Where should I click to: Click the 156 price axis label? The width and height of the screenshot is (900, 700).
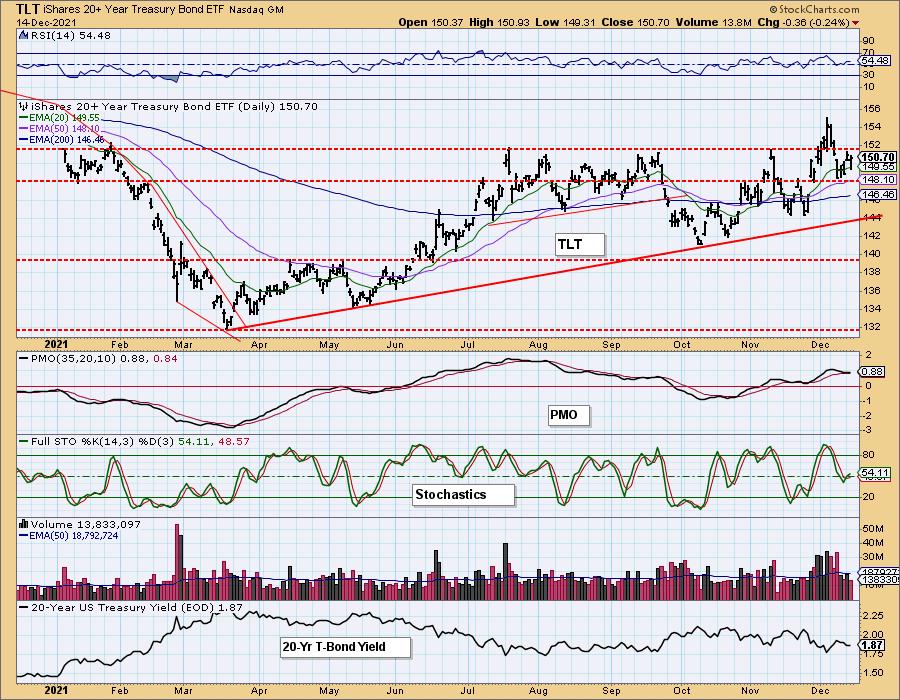click(x=872, y=108)
